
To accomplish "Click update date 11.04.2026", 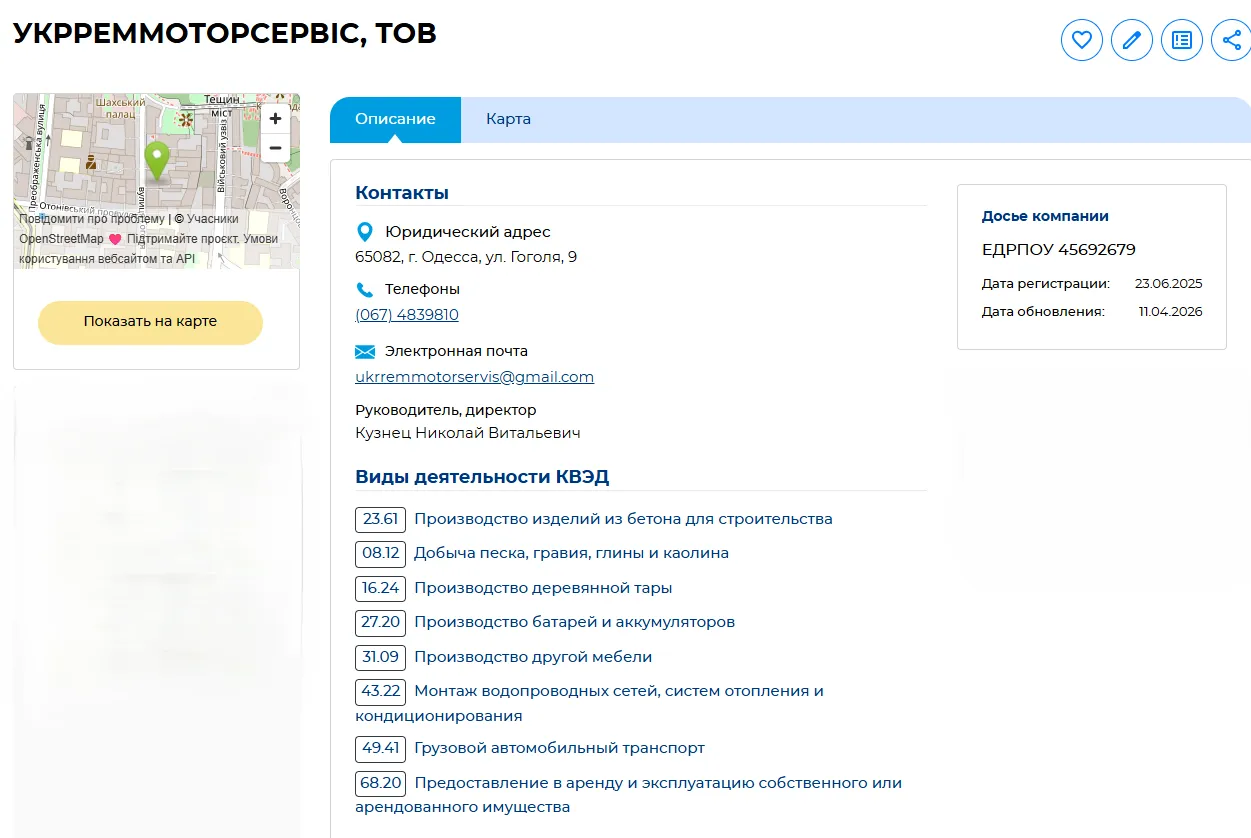I will [1171, 312].
